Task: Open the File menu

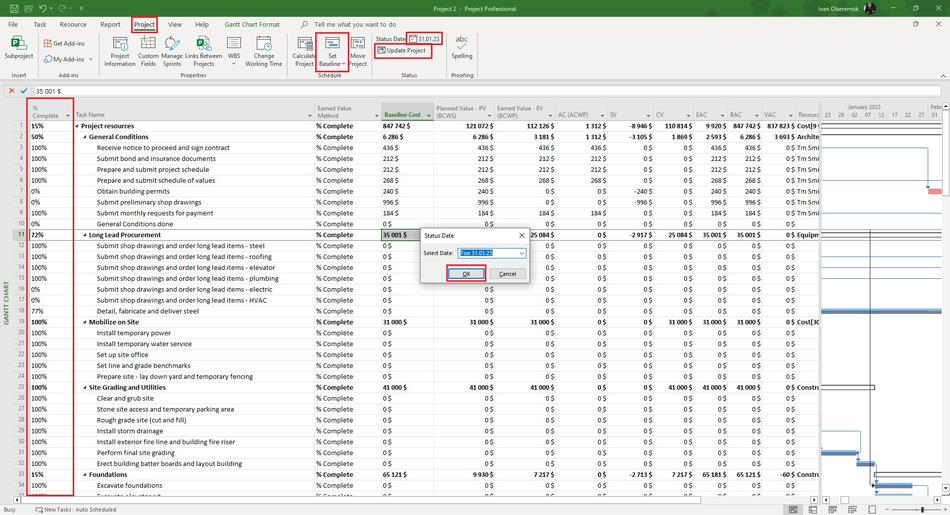Action: 13,24
